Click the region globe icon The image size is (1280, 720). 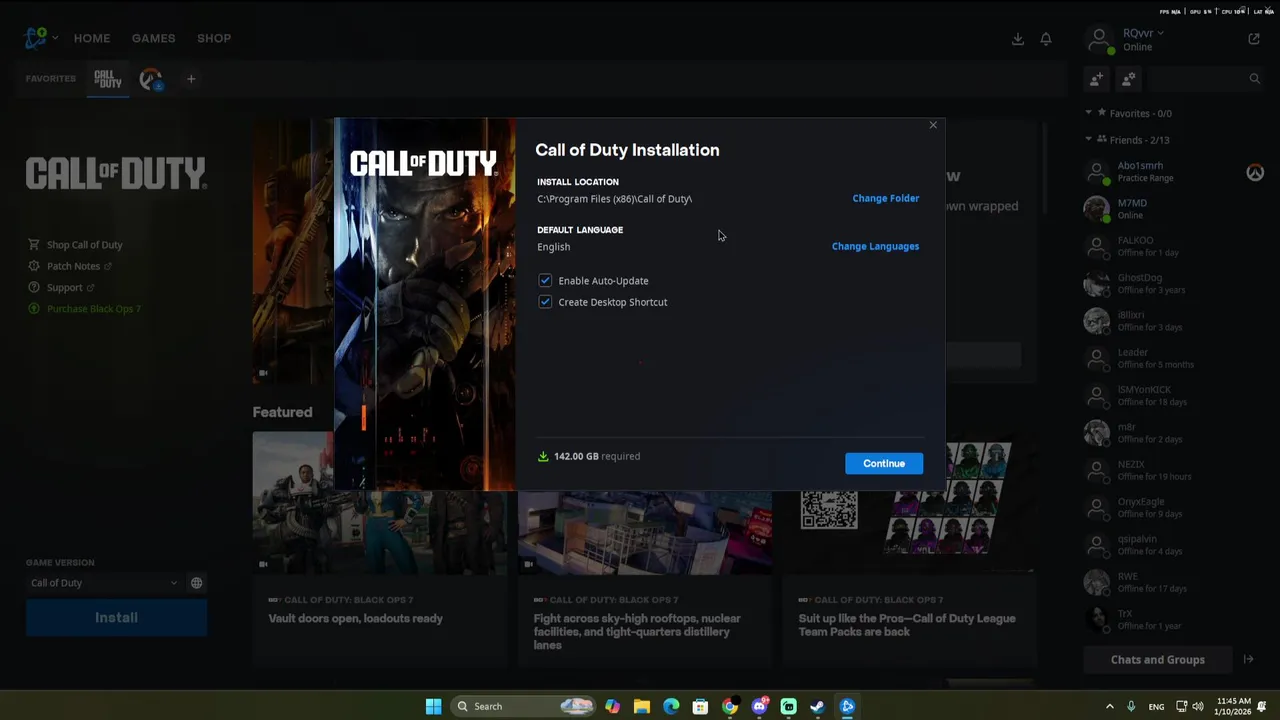point(197,583)
